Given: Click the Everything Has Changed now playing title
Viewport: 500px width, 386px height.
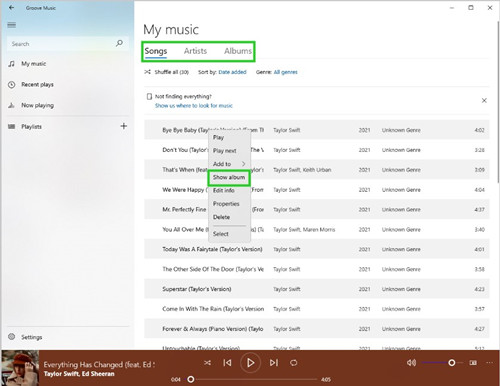Looking at the screenshot, I should 99,364.
